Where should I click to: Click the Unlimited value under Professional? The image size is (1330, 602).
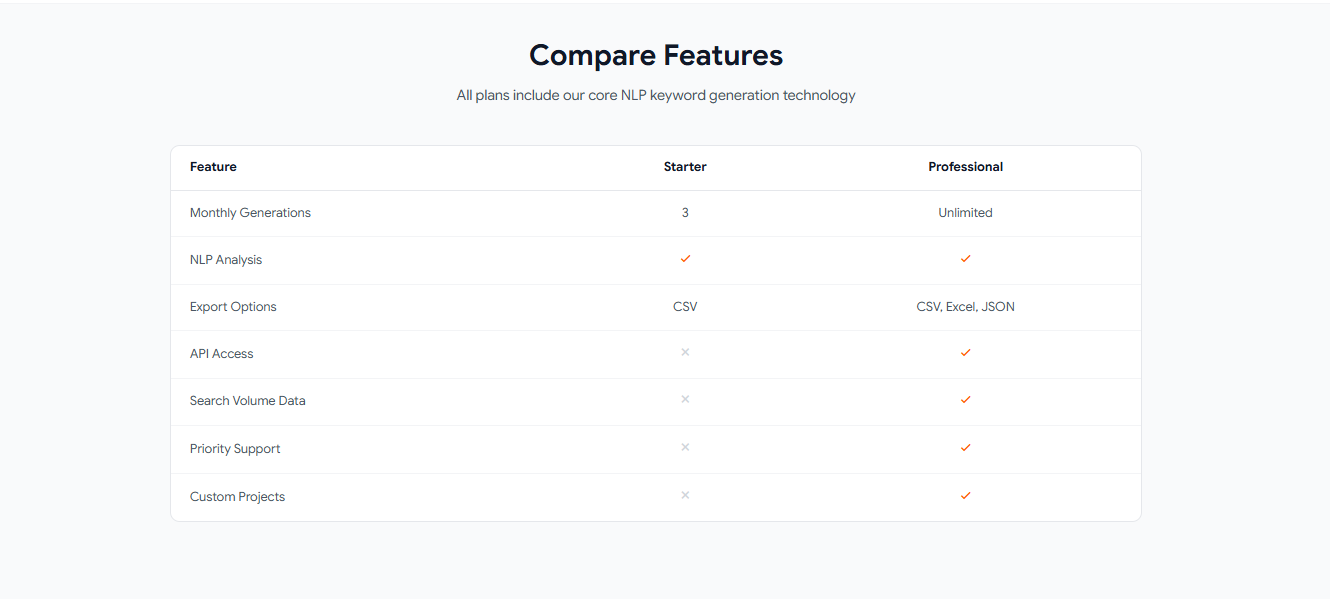click(x=965, y=213)
